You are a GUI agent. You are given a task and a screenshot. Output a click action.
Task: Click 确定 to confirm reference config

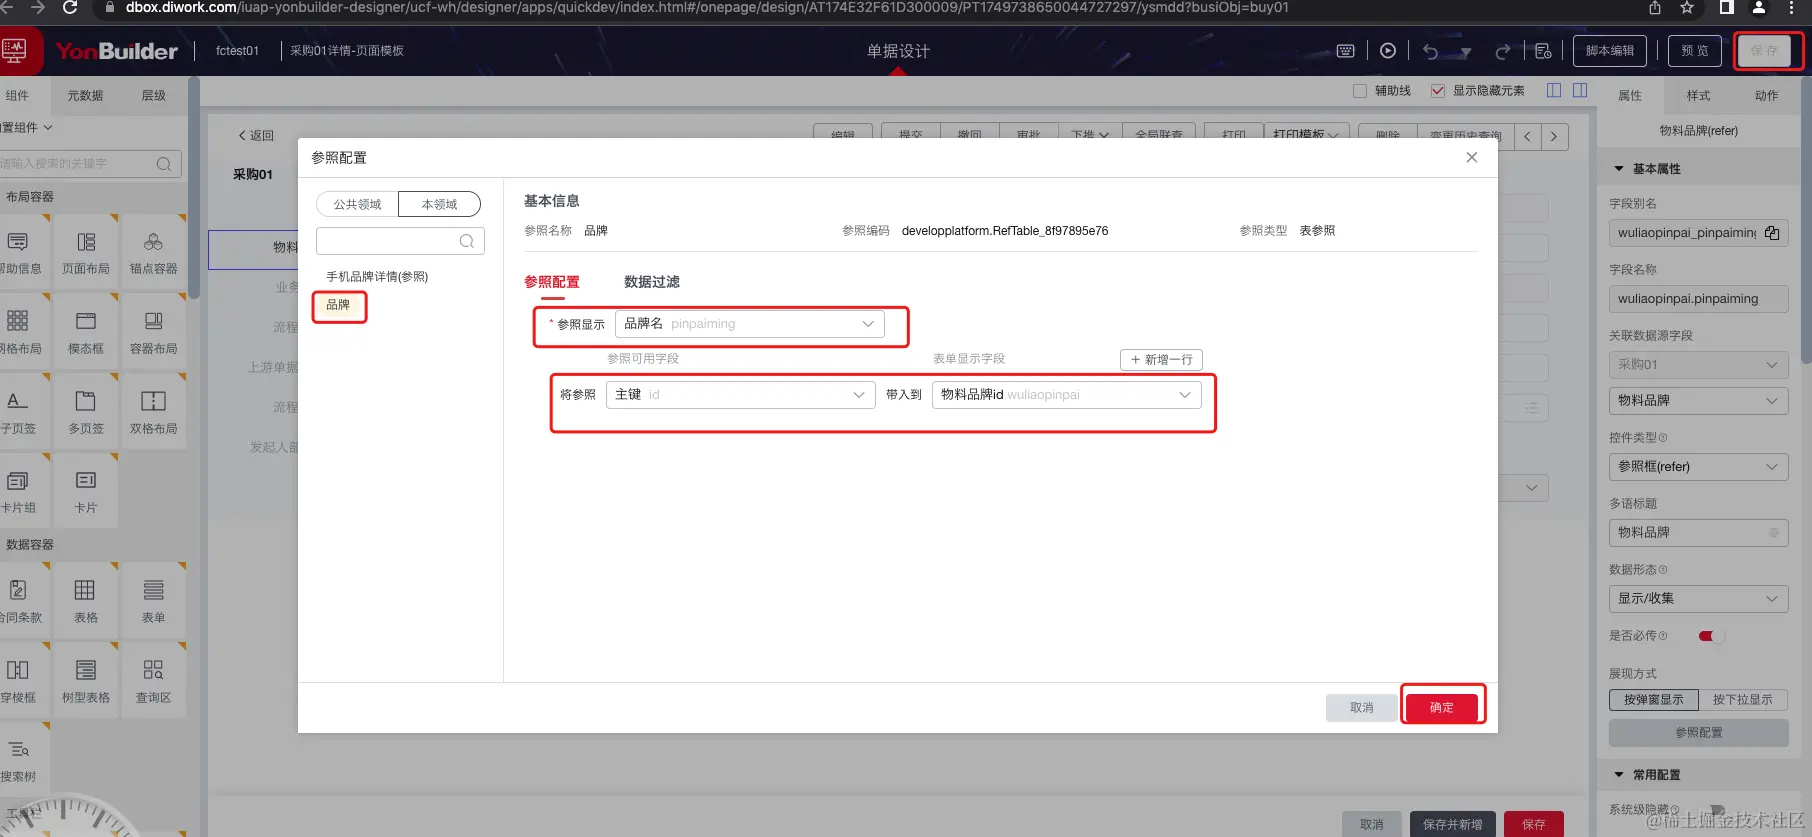(1442, 707)
